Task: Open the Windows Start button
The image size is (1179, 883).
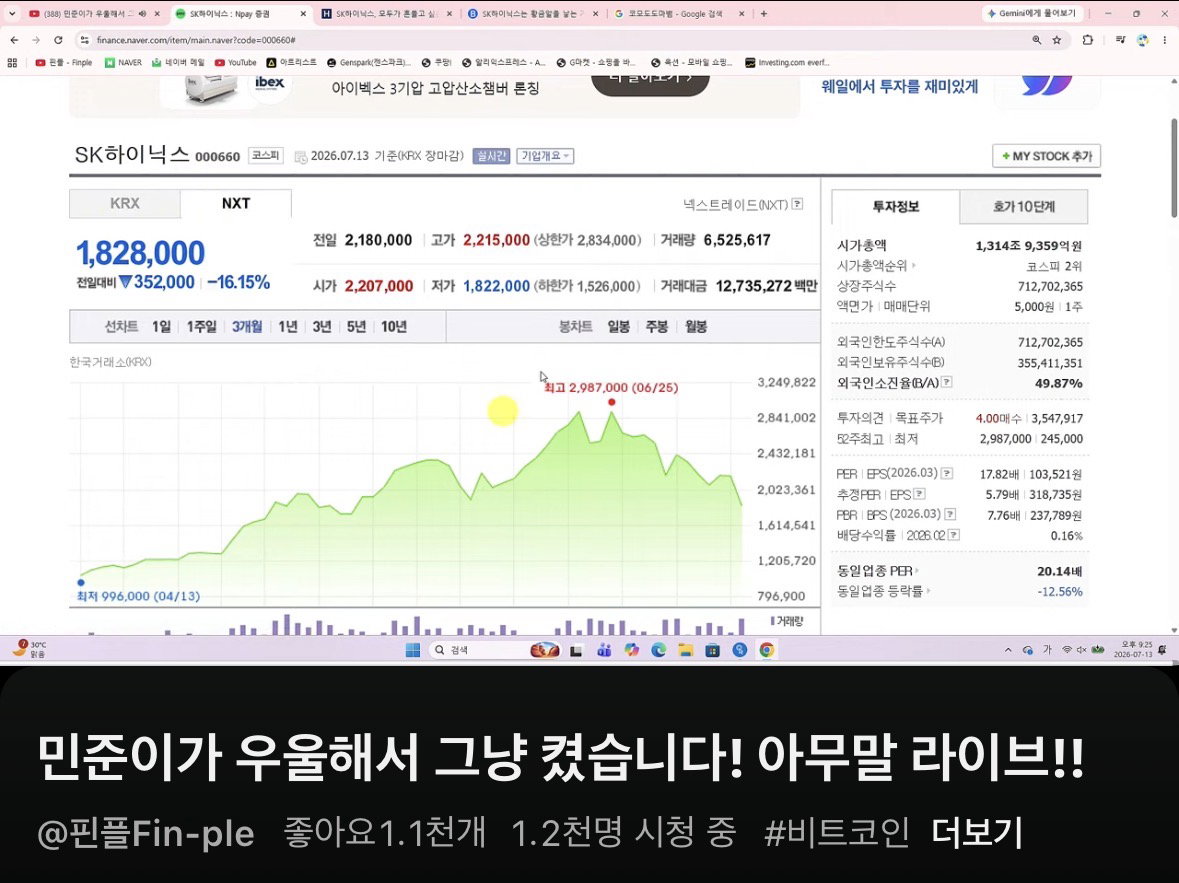Action: pos(413,650)
